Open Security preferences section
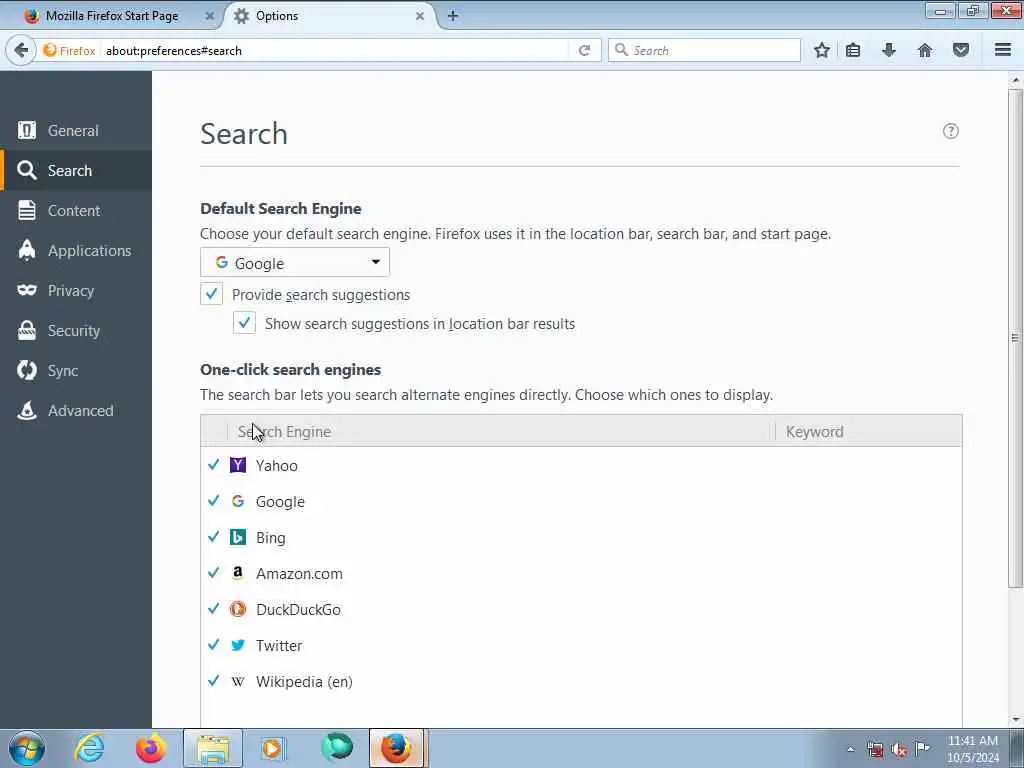The height and width of the screenshot is (768, 1024). [x=76, y=330]
